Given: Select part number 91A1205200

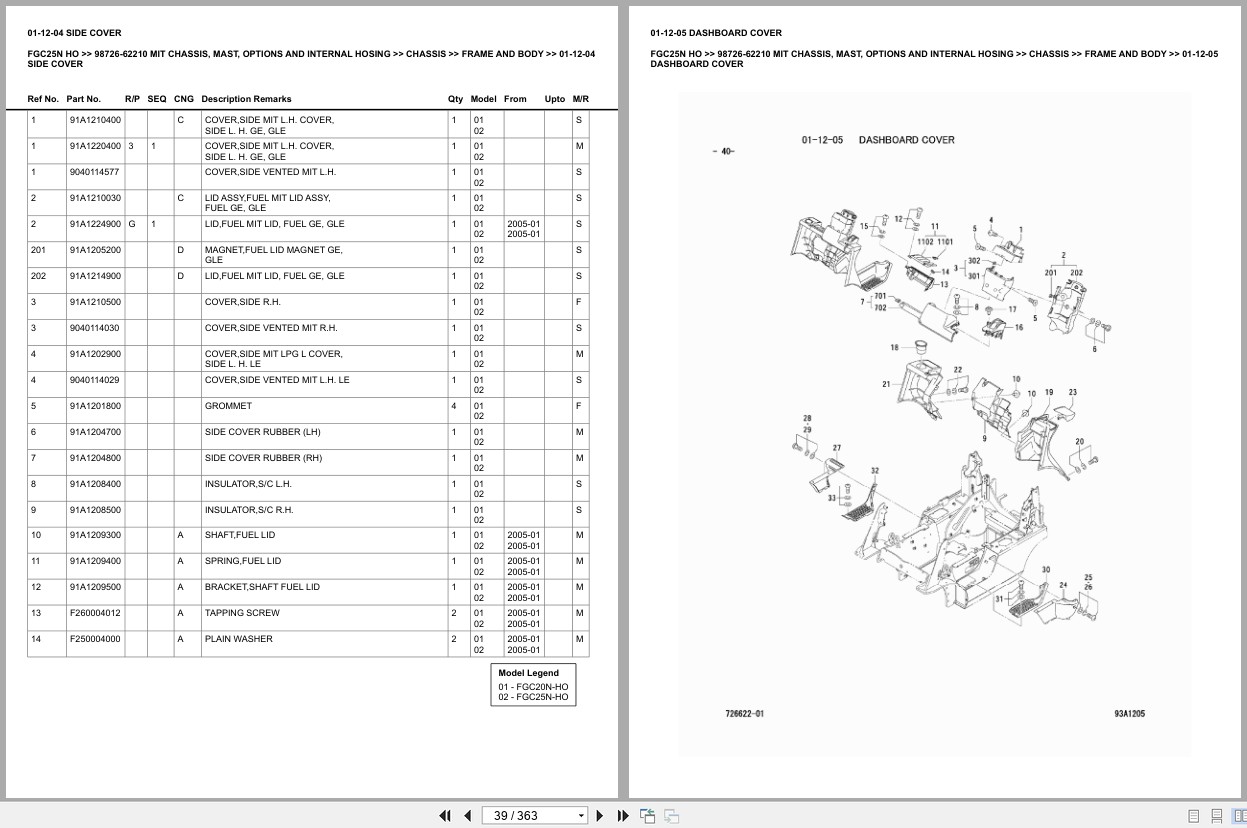Looking at the screenshot, I should pos(95,250).
